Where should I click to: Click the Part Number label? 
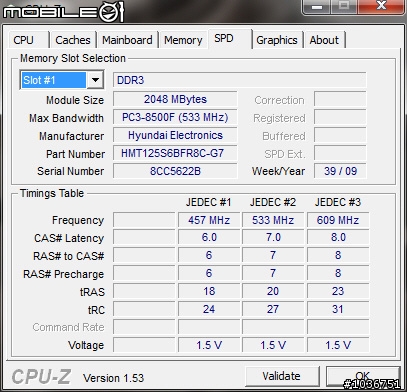[x=76, y=154]
